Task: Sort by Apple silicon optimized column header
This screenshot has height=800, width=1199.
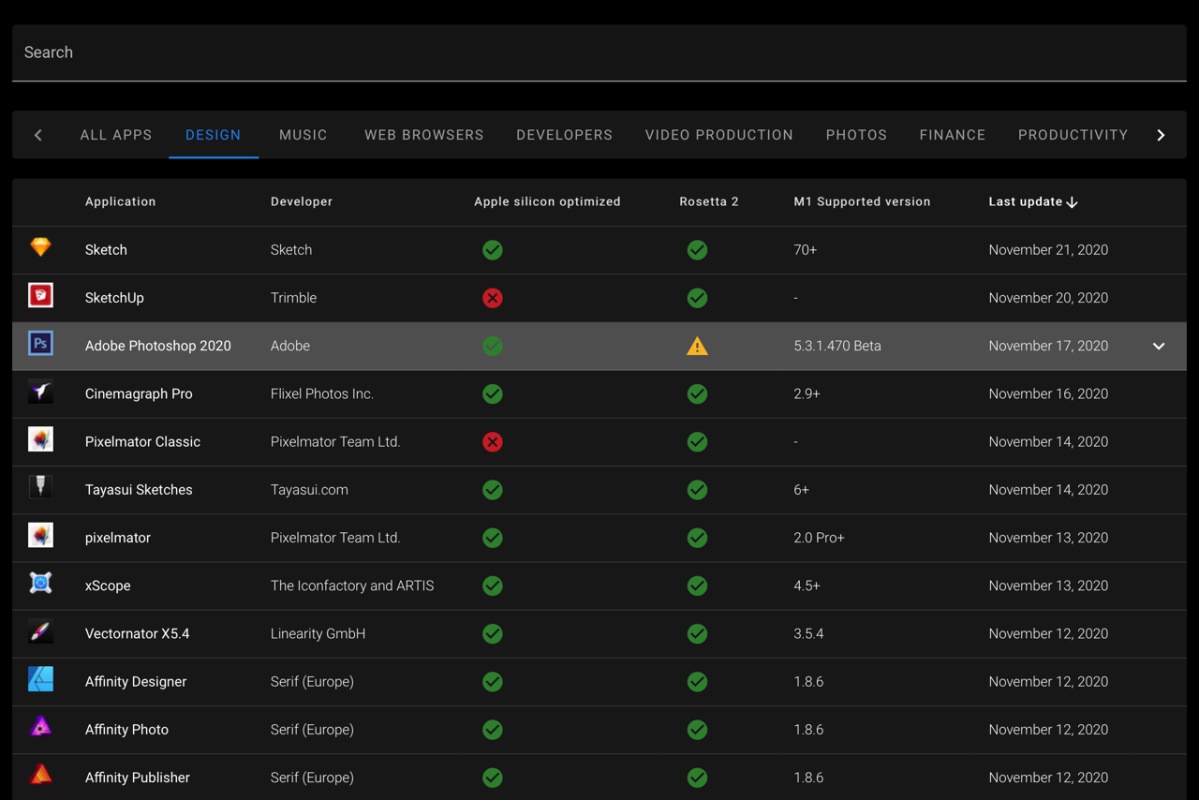Action: coord(548,202)
